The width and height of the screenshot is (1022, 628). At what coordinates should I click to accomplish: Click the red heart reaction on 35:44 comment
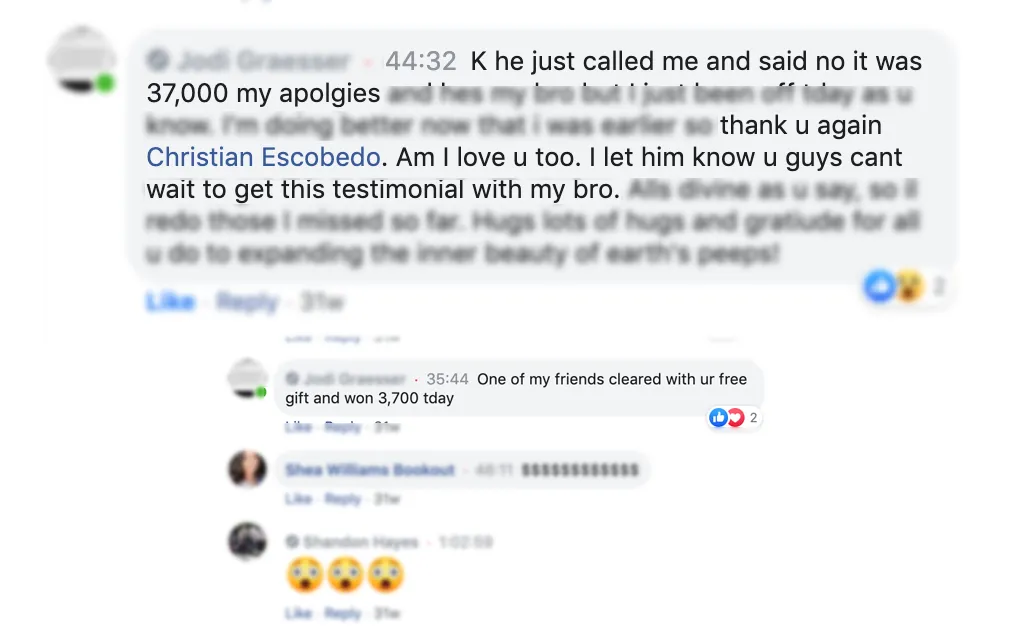(735, 418)
